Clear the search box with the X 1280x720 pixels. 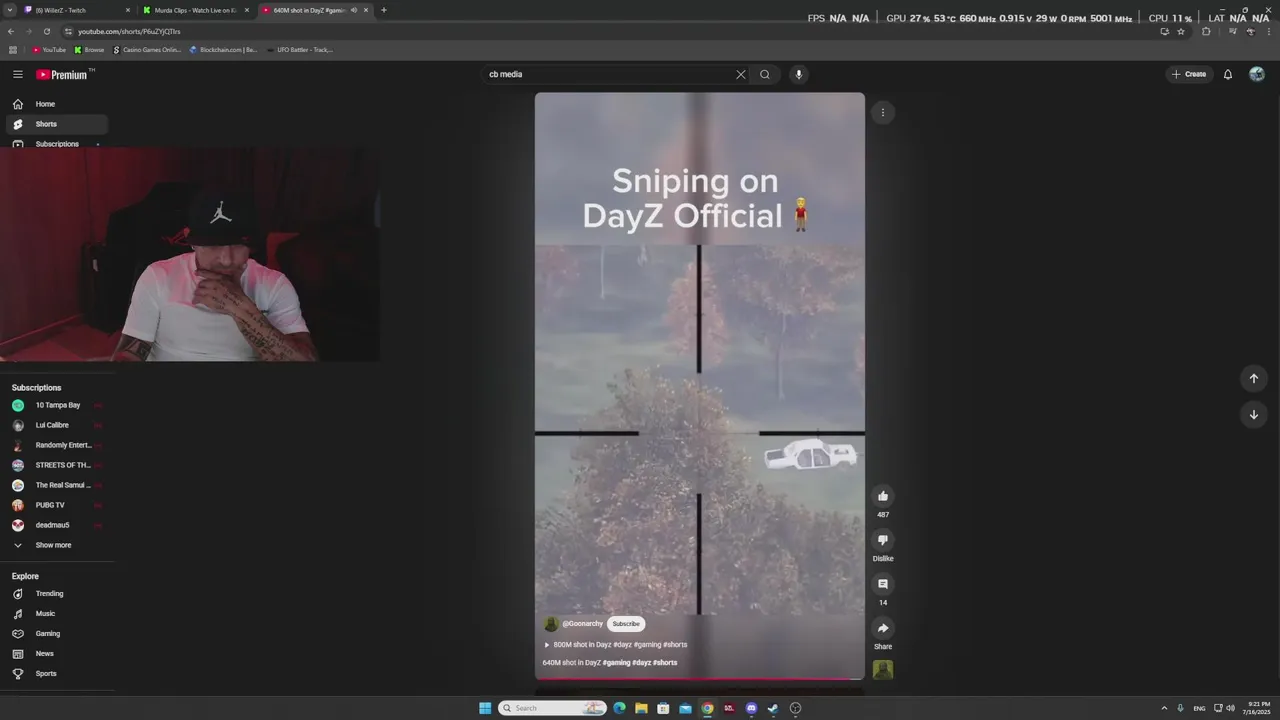coord(741,74)
